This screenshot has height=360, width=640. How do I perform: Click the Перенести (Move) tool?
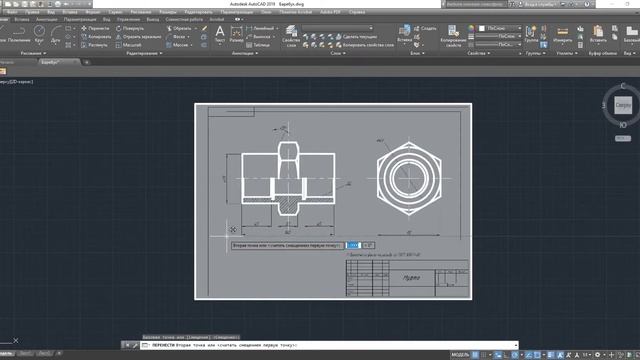coord(95,28)
